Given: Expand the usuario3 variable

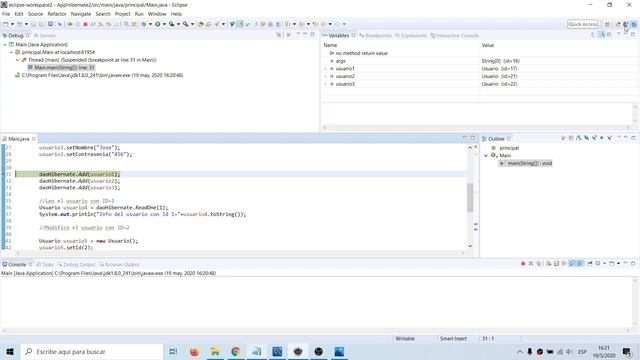Looking at the screenshot, I should (x=325, y=84).
